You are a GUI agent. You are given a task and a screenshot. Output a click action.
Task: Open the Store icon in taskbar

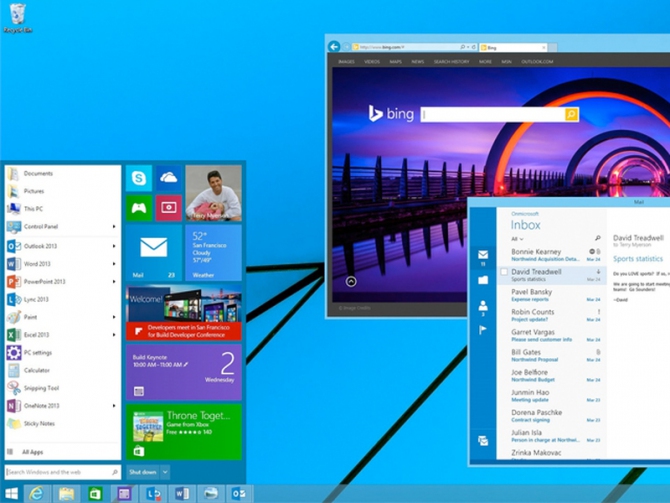95,494
